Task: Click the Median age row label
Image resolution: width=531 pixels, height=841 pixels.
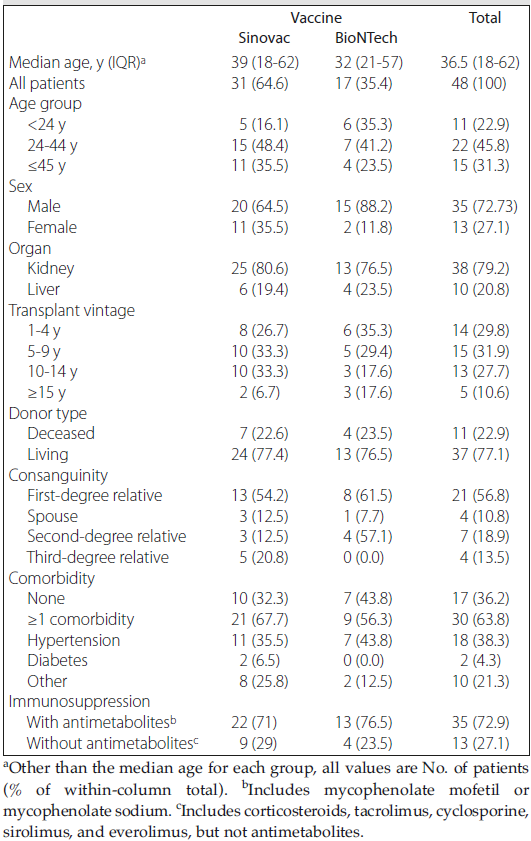Action: point(77,63)
